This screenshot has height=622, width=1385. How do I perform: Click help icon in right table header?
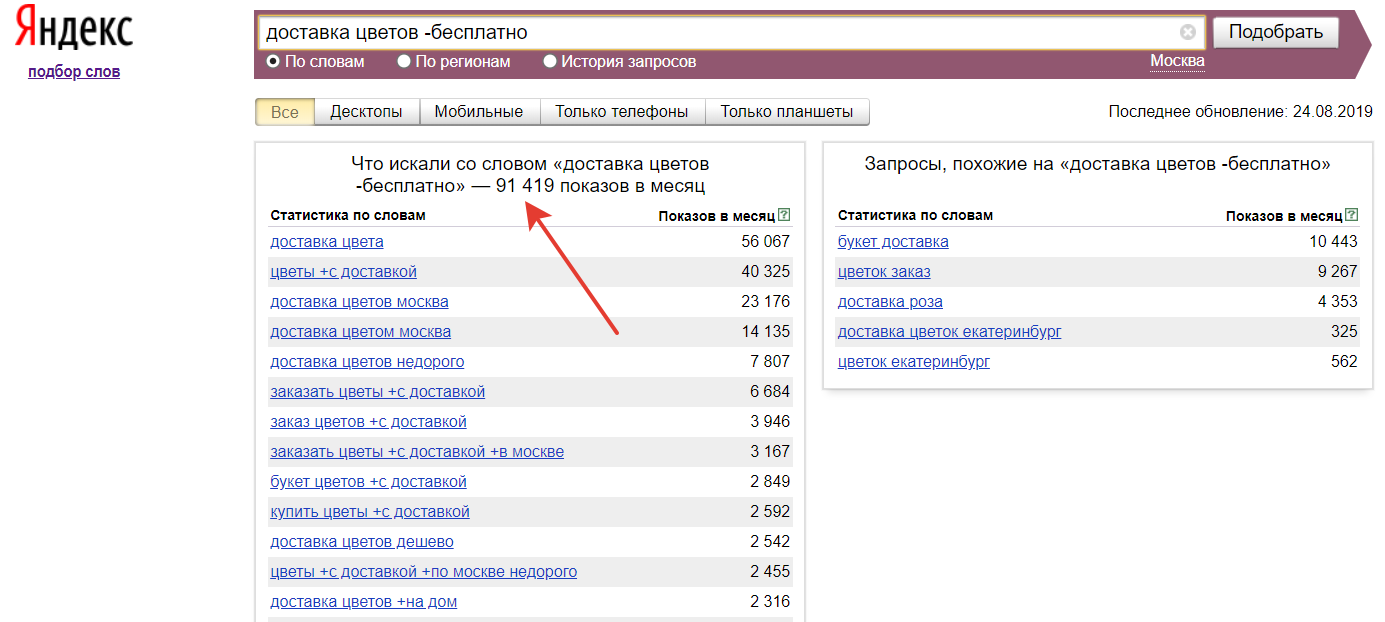(1352, 215)
